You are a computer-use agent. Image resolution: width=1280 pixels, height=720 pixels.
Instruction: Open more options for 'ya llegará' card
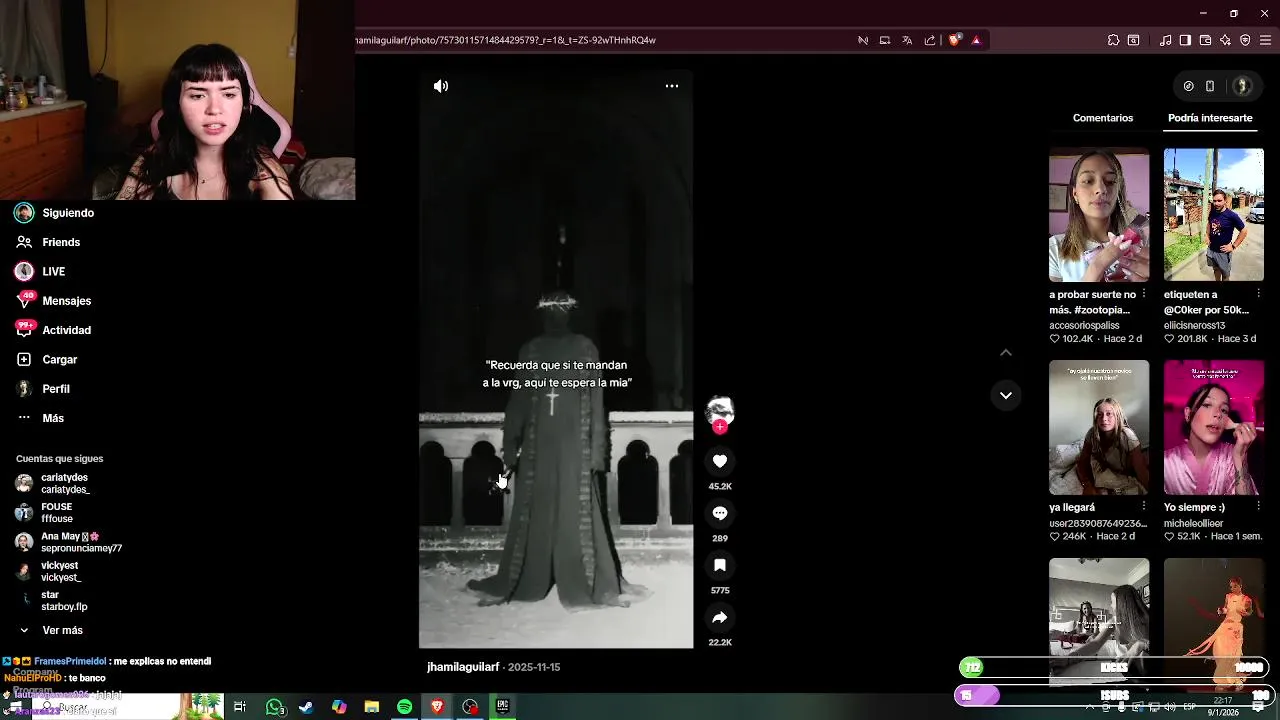(1144, 507)
